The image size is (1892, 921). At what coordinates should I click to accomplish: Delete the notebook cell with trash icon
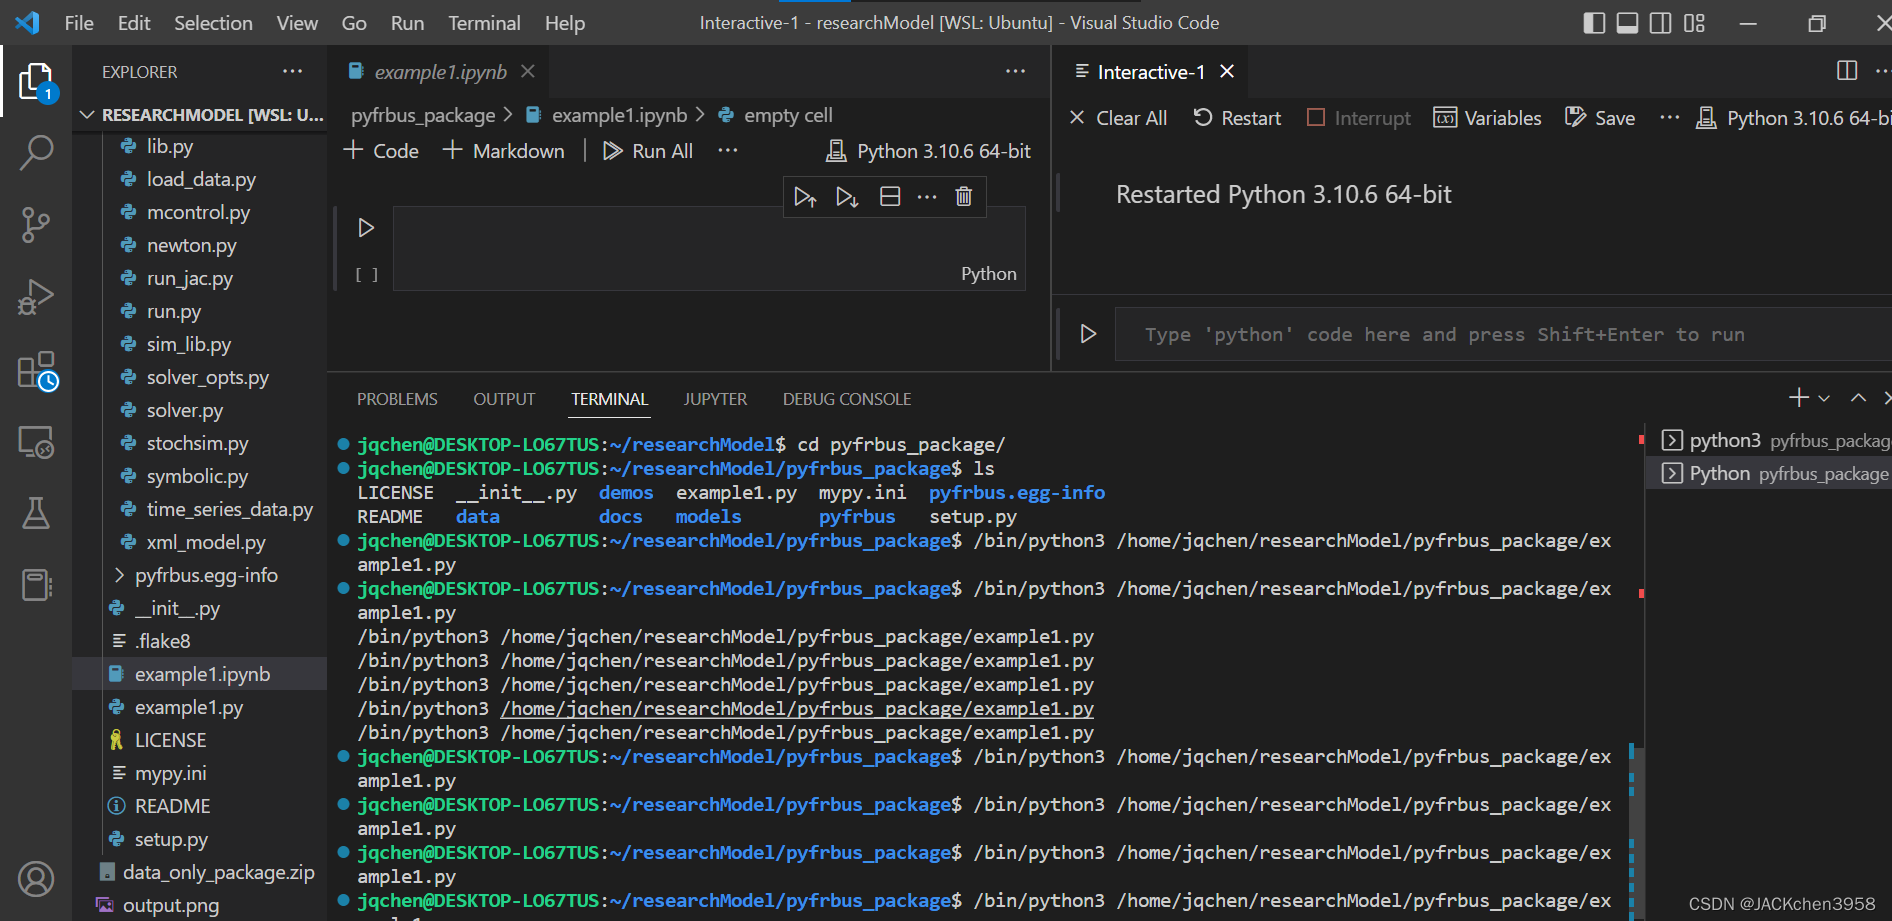click(963, 196)
